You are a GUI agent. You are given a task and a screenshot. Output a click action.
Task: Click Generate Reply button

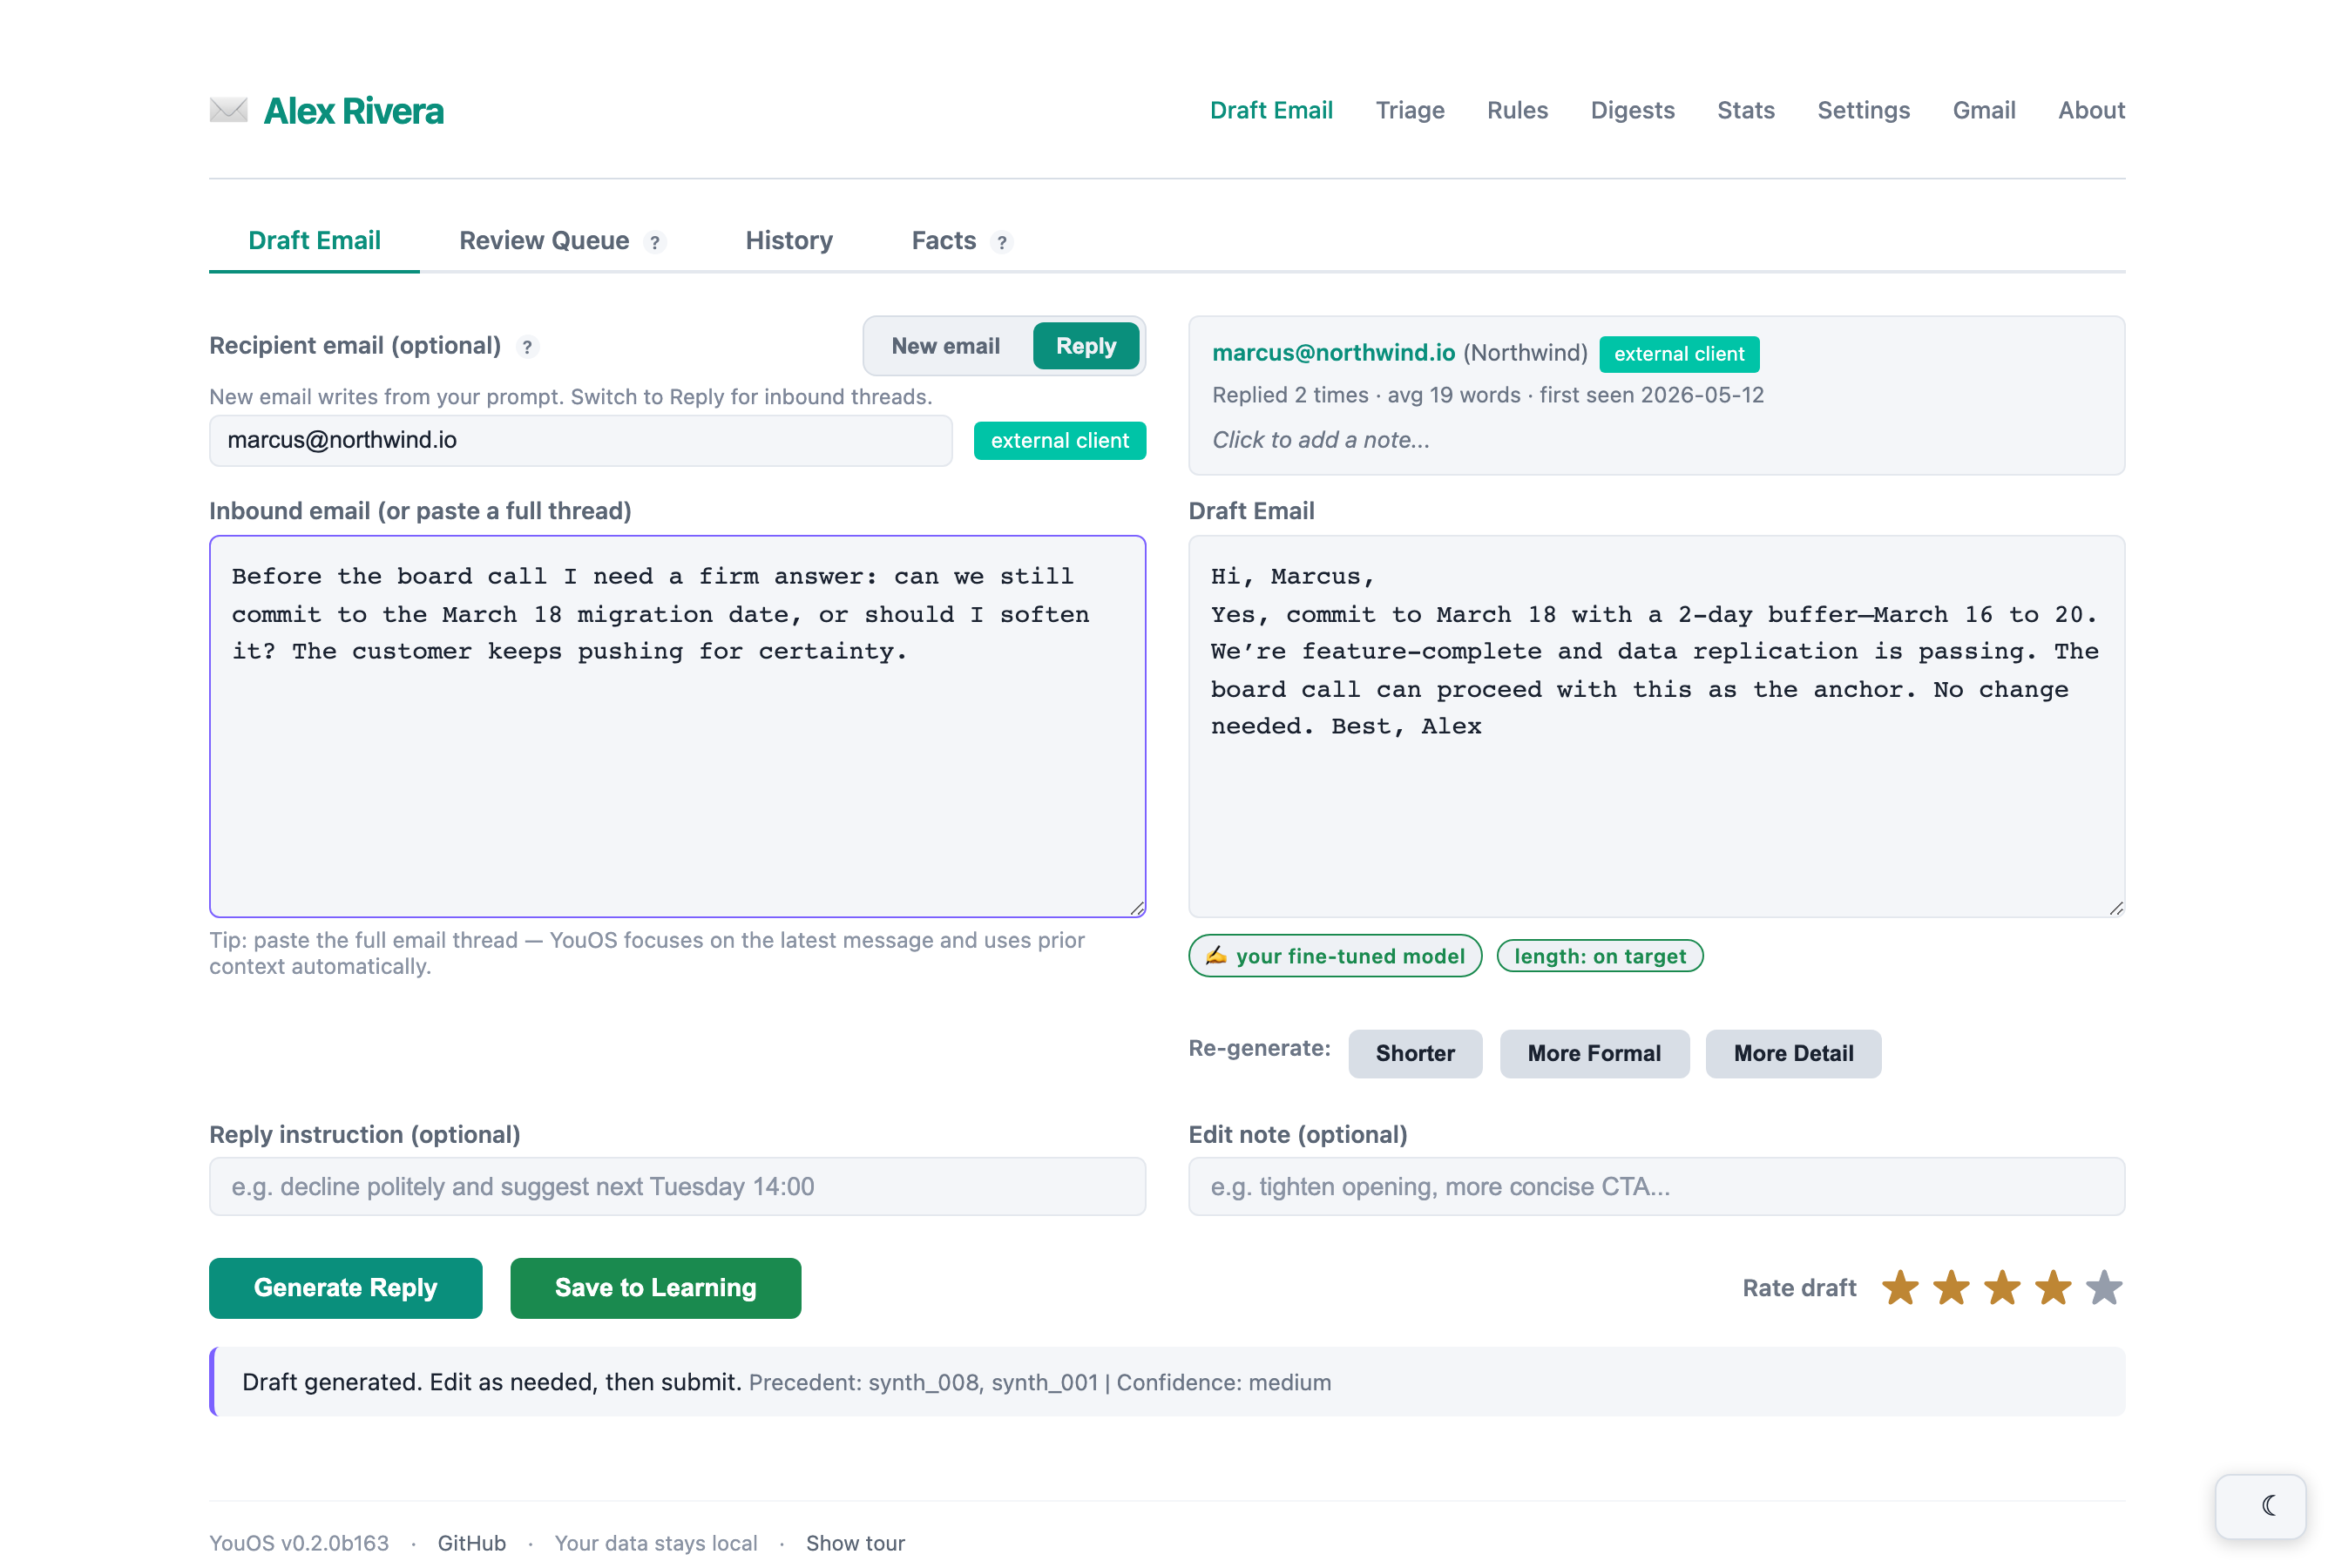click(345, 1288)
